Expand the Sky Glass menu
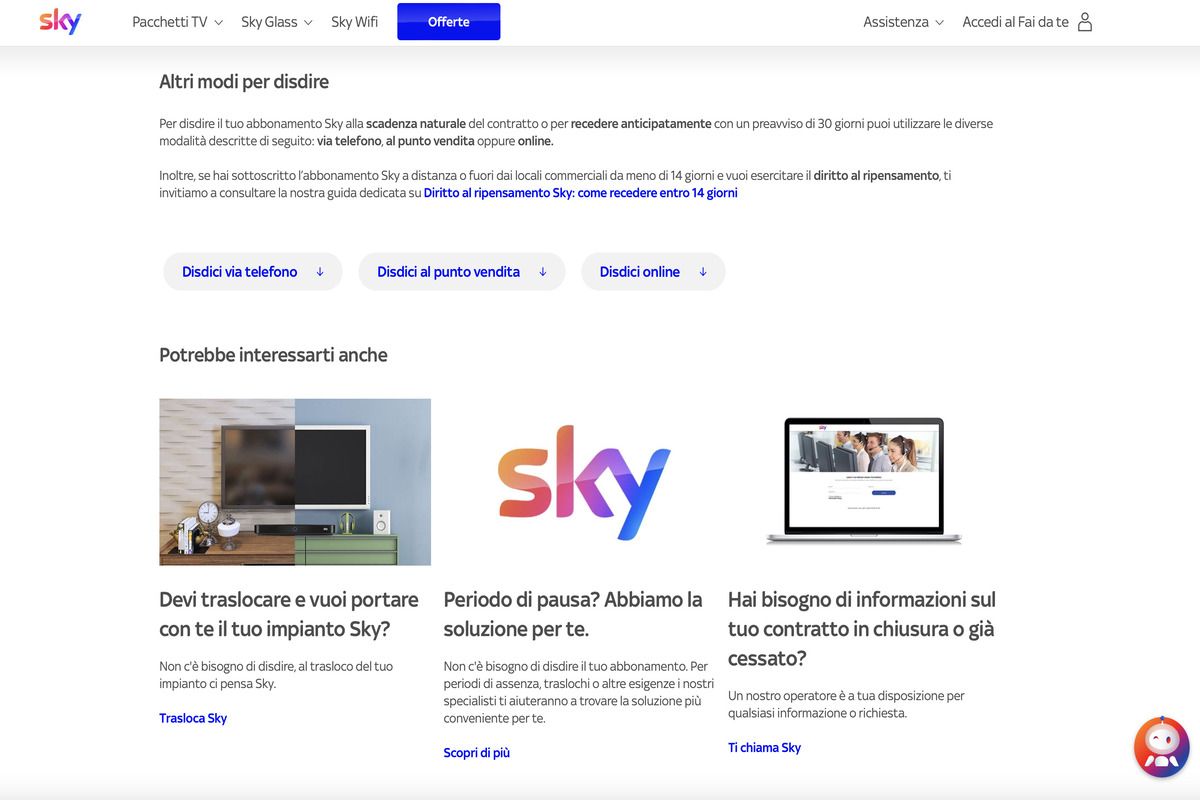 pos(276,22)
